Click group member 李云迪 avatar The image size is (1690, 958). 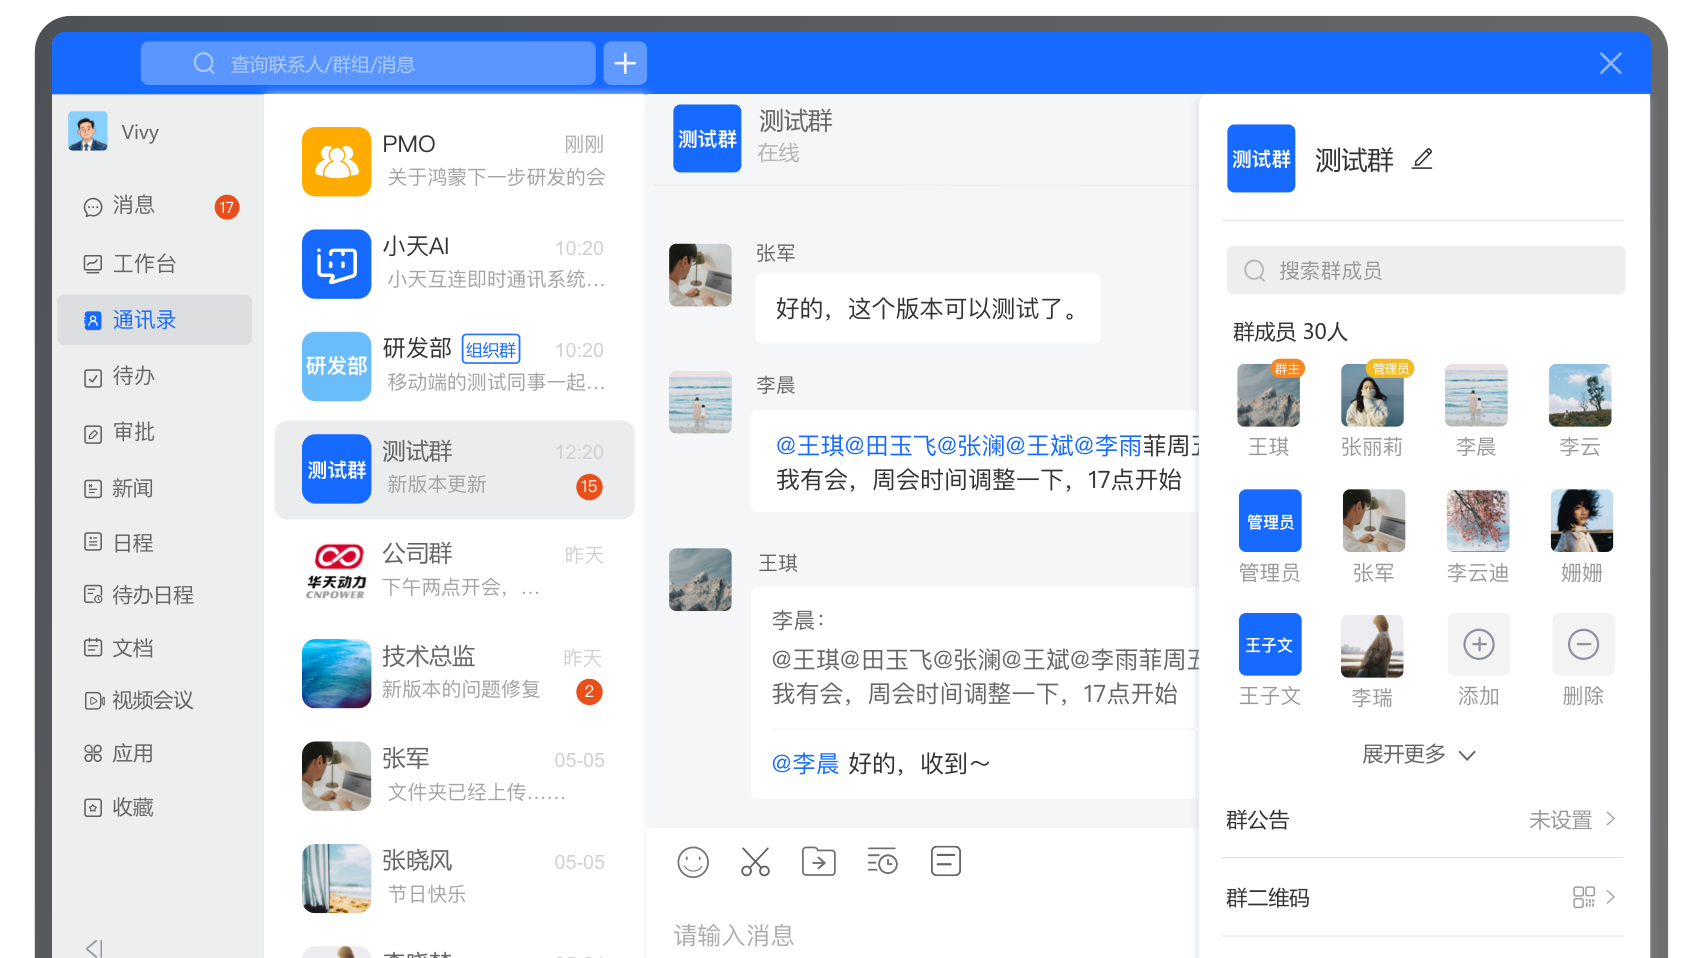pyautogui.click(x=1478, y=520)
